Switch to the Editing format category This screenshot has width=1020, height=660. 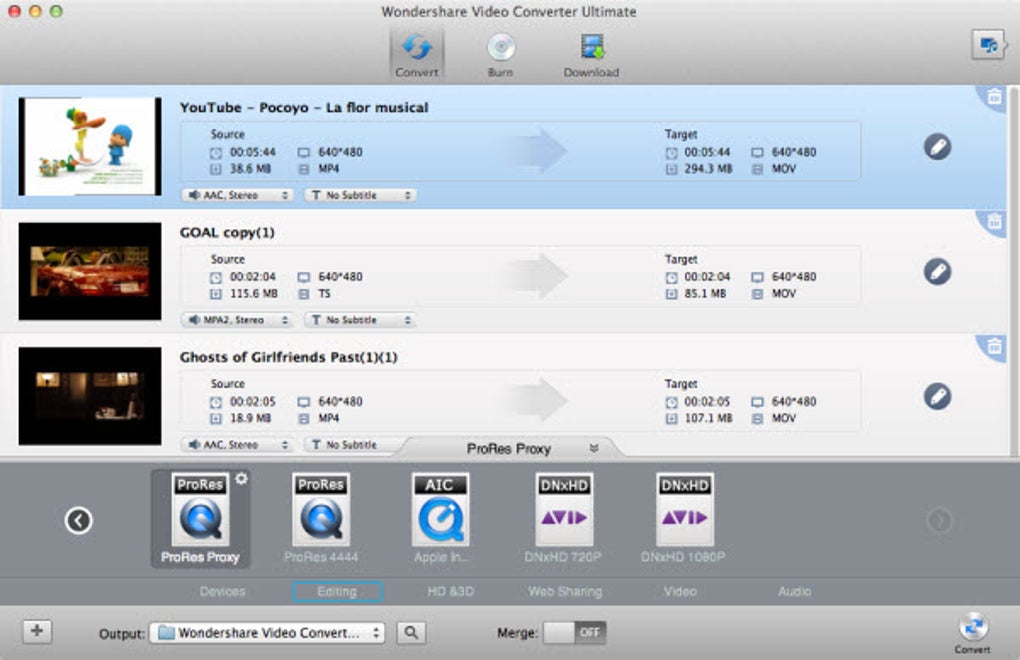coord(337,592)
